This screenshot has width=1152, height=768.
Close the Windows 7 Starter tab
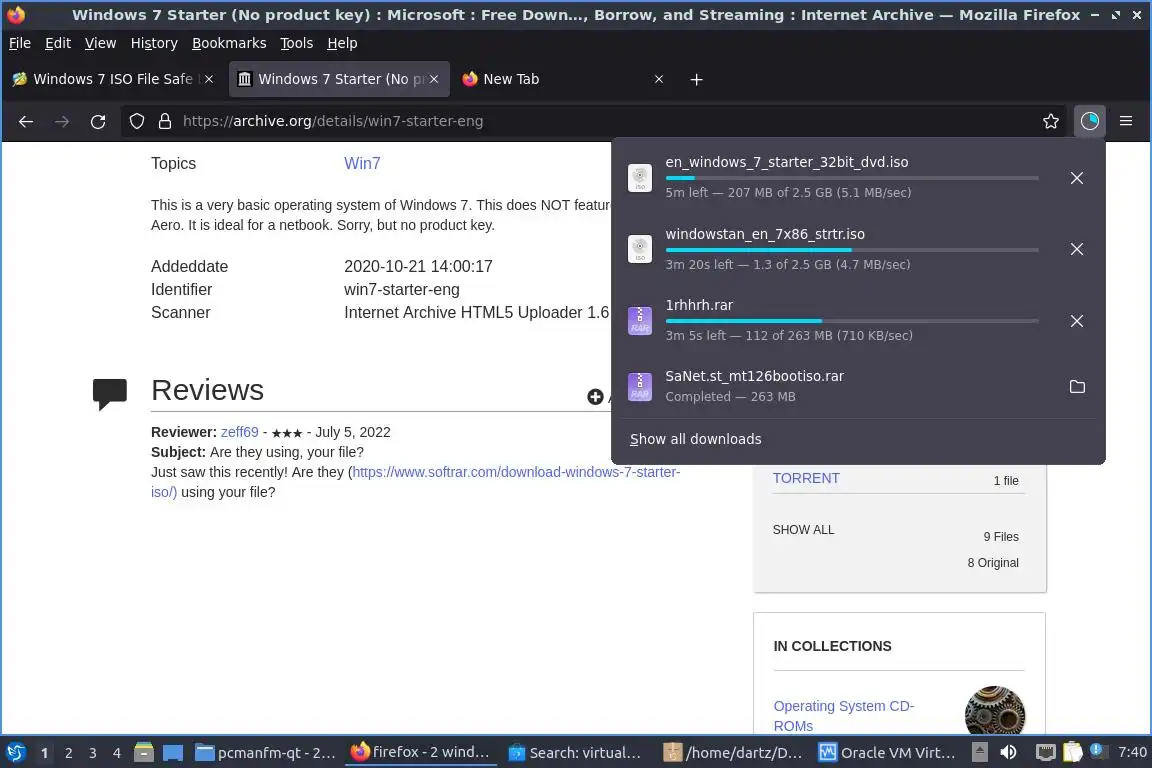(x=434, y=79)
